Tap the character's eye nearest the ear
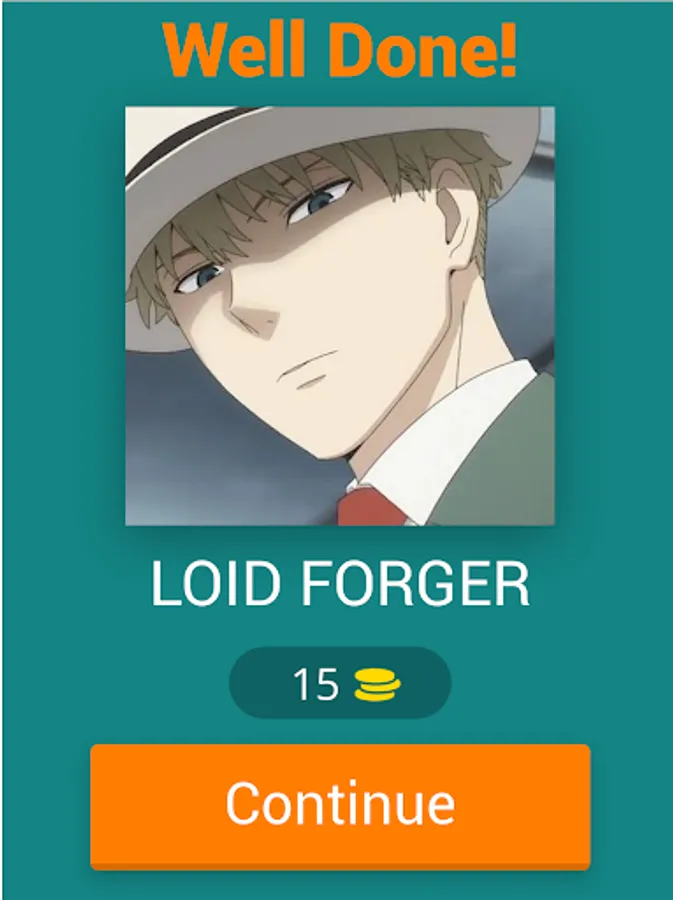The height and width of the screenshot is (900, 673). [x=319, y=202]
